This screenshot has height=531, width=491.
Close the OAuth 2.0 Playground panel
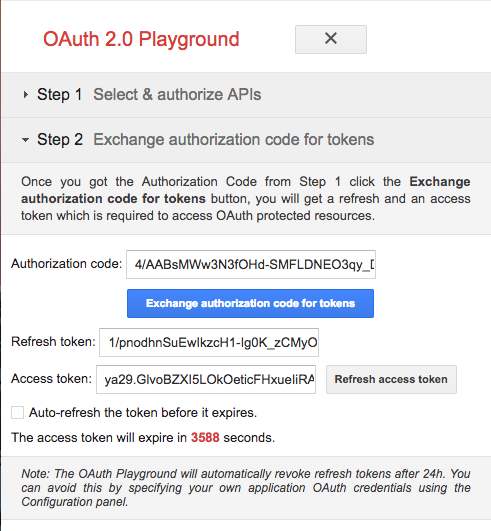pos(330,39)
